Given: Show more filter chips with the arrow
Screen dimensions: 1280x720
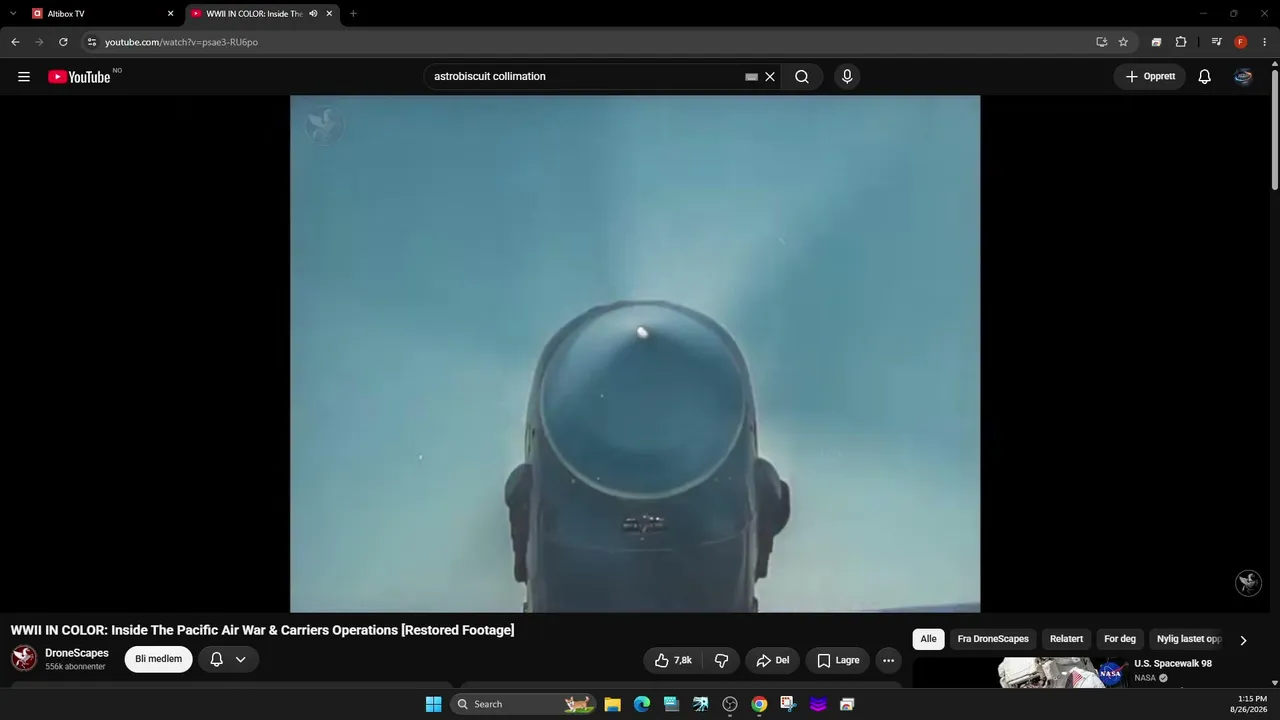Looking at the screenshot, I should 1243,640.
